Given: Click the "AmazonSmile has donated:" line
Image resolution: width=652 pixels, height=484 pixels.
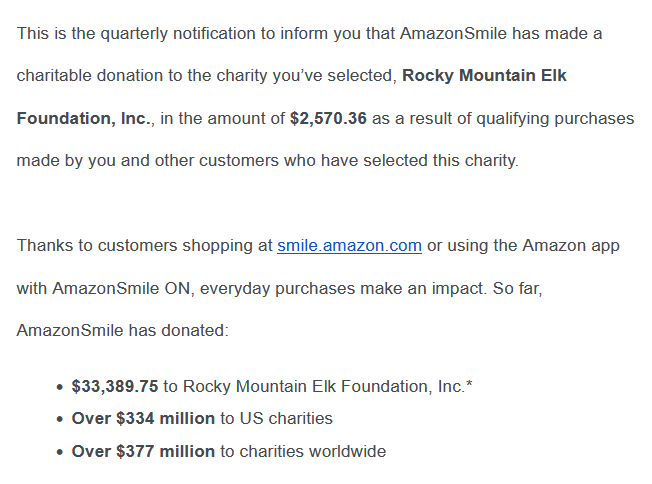Looking at the screenshot, I should click(123, 329).
